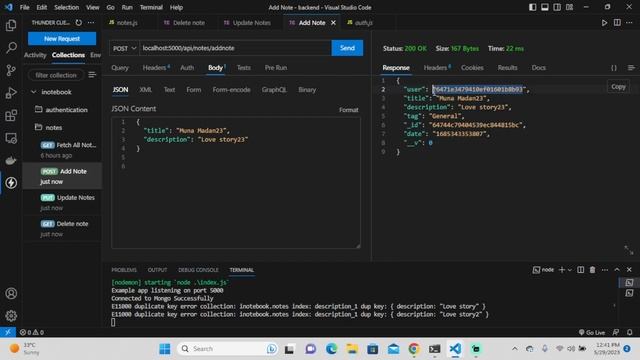
Task: Expand the response panel fullscreen icon
Action: 629,250
